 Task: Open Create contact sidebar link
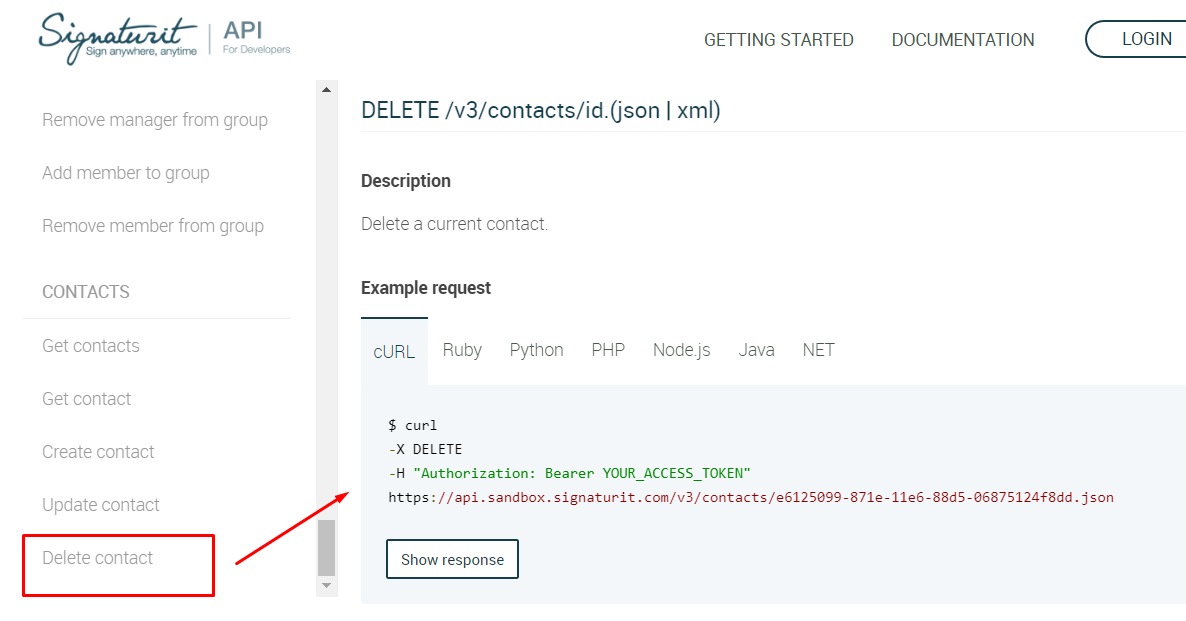click(x=98, y=452)
